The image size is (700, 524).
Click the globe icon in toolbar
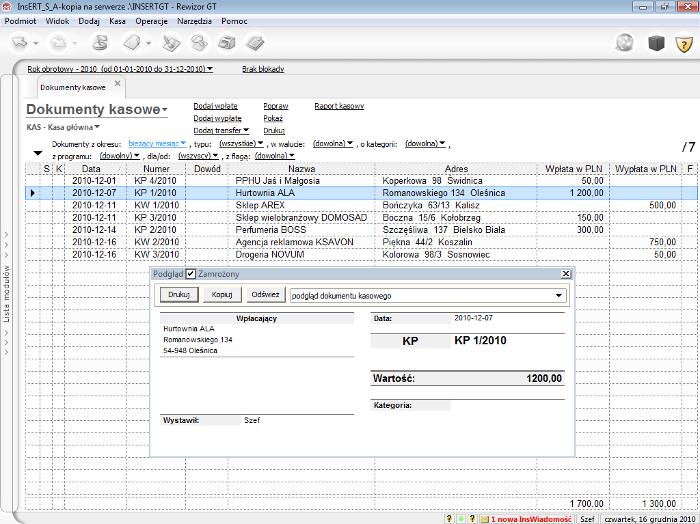(624, 43)
